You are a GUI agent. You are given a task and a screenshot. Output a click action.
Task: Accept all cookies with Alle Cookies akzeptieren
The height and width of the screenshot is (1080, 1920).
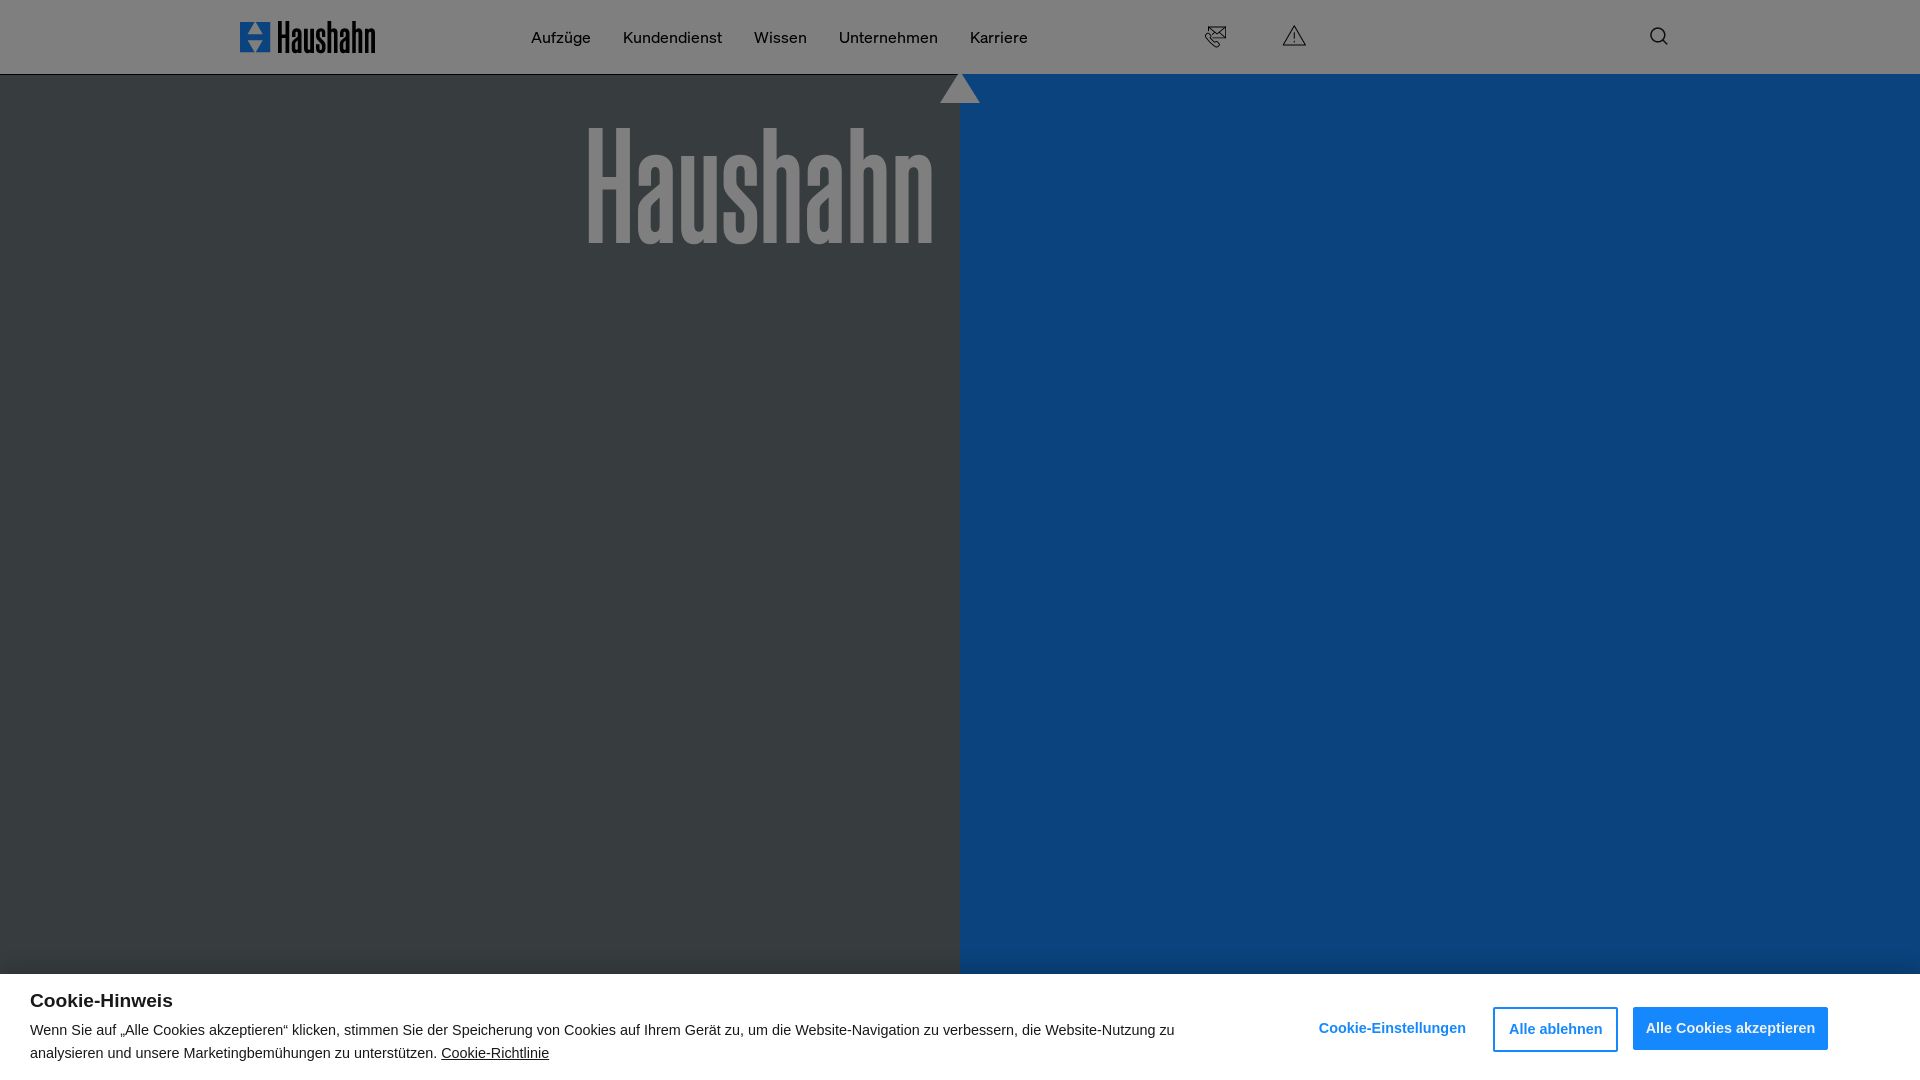[x=1730, y=1028]
